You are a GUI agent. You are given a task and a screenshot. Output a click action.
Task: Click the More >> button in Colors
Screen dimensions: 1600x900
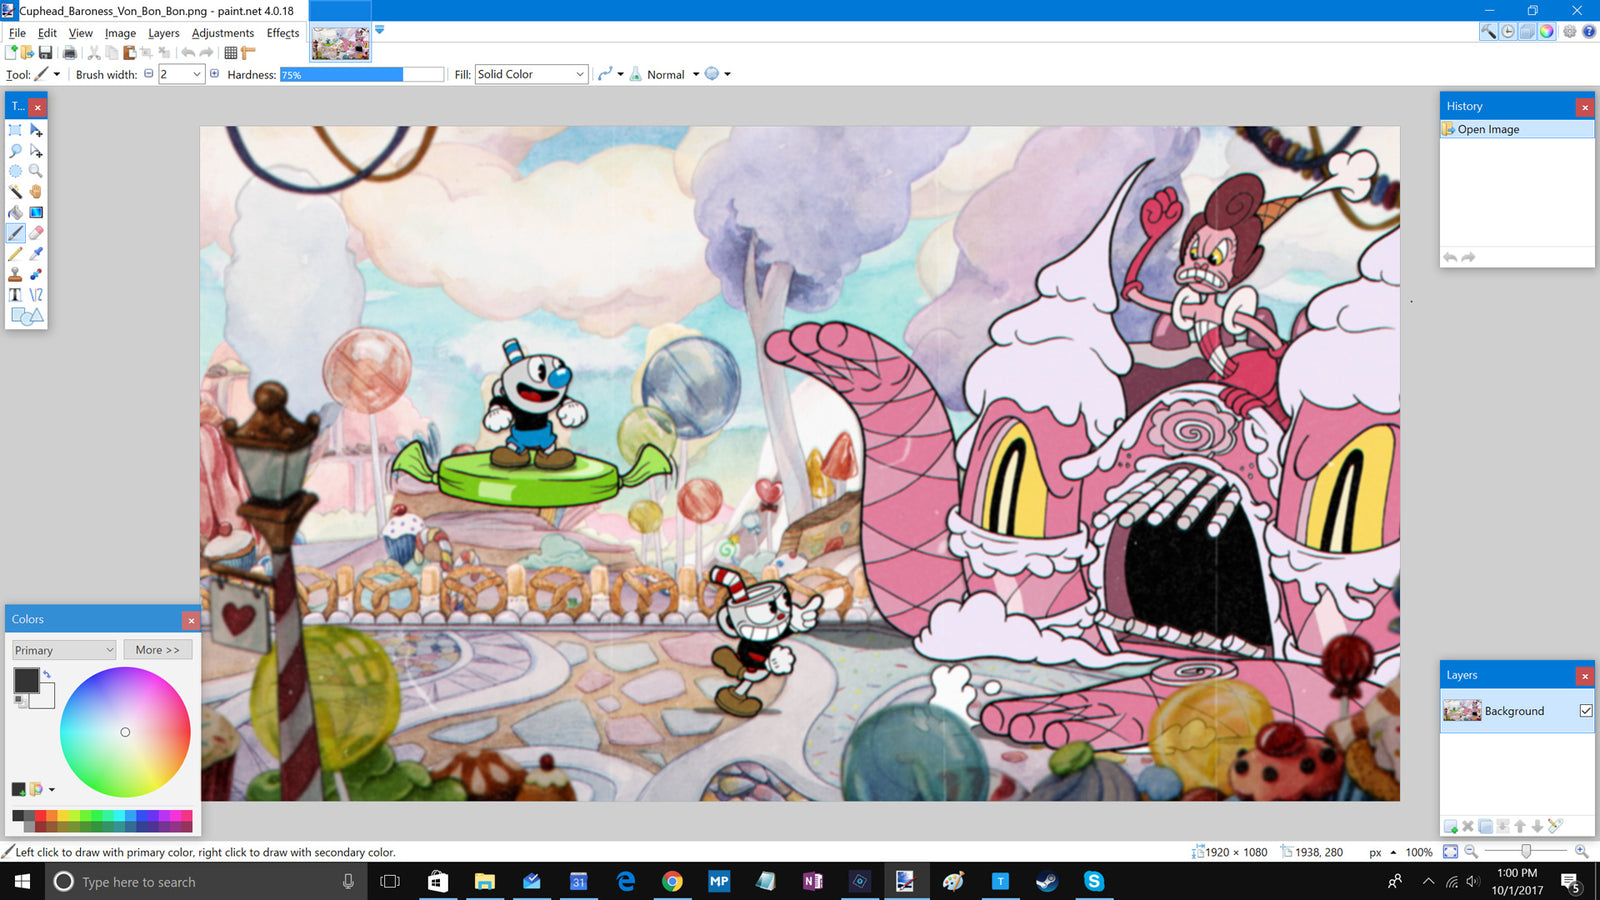[158, 650]
